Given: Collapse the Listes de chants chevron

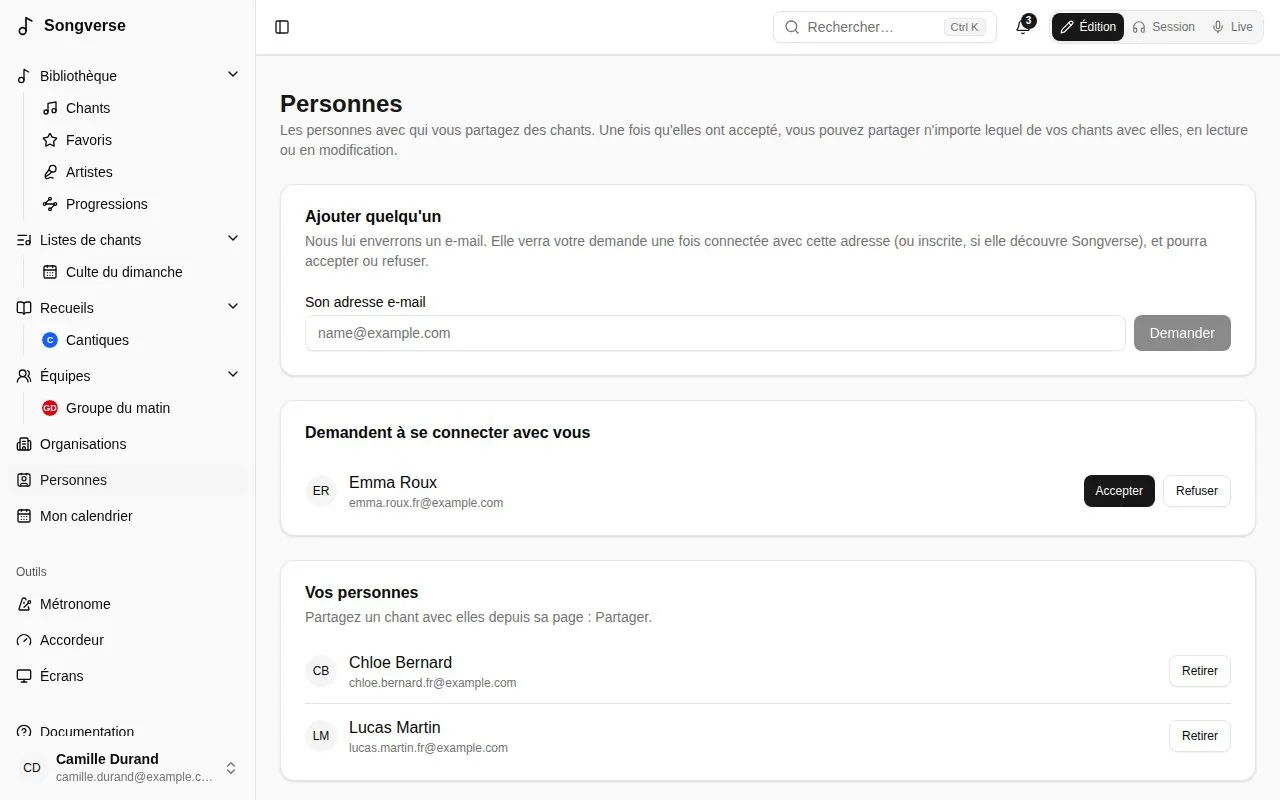Looking at the screenshot, I should click(x=233, y=239).
